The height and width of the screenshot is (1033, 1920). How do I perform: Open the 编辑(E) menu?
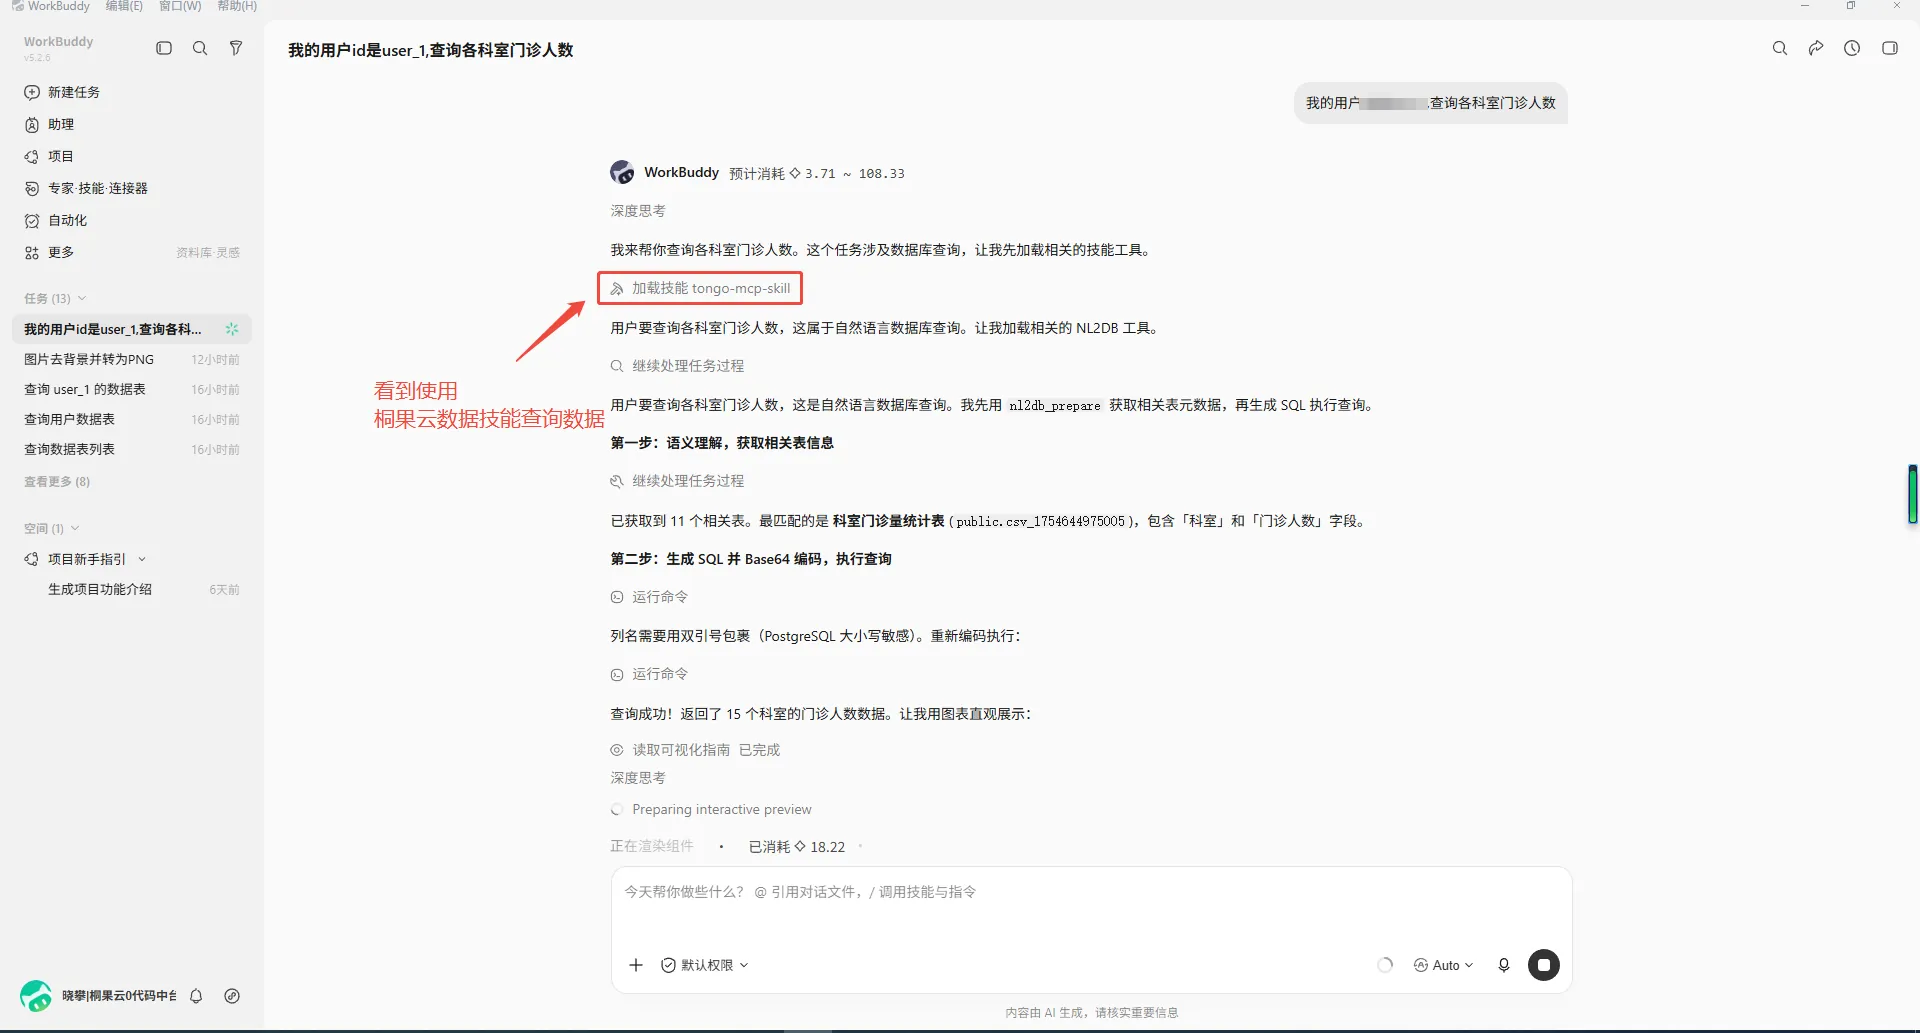coord(124,6)
